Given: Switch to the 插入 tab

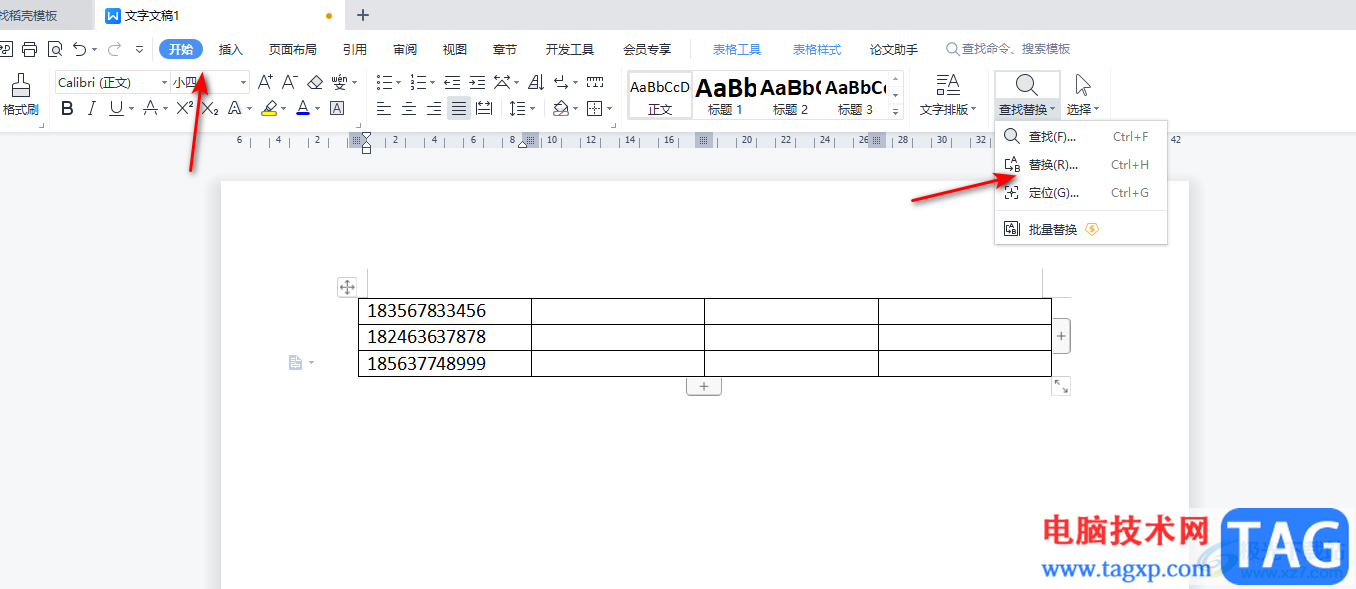Looking at the screenshot, I should click(x=231, y=49).
